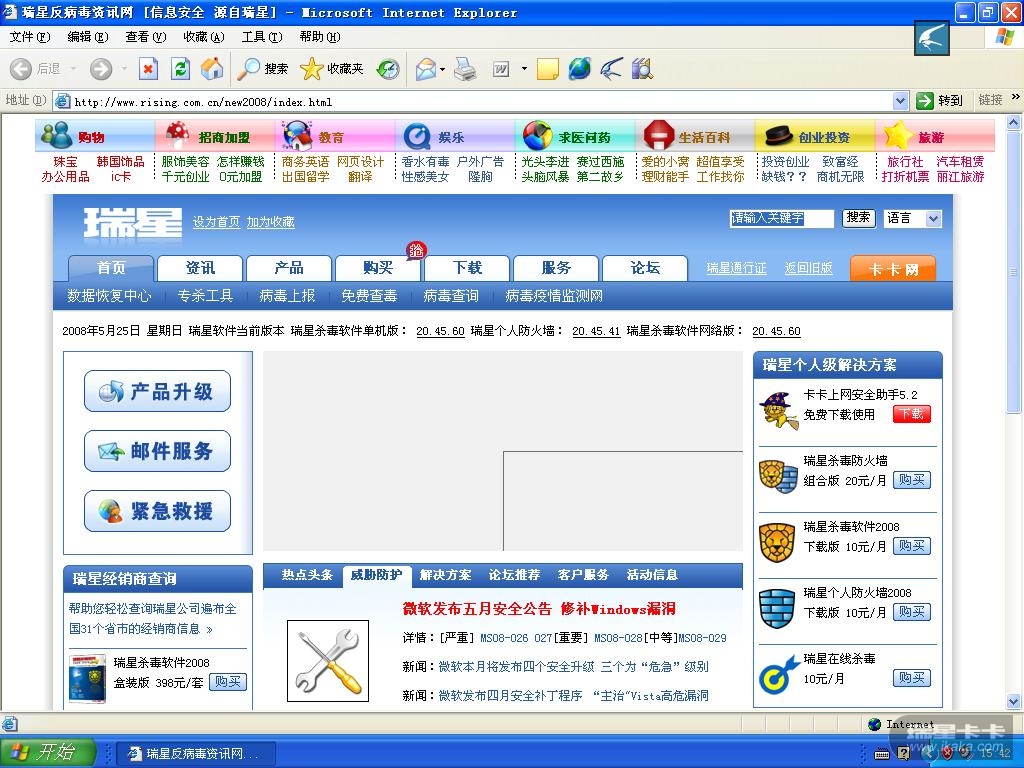Click the 返回旧版 link
Viewport: 1024px width, 768px height.
[808, 268]
